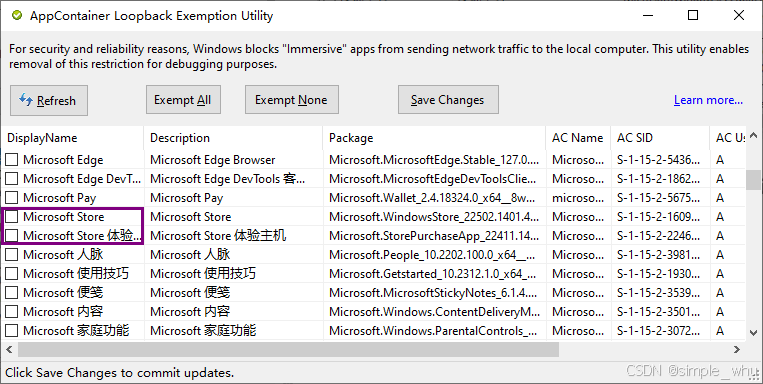Enable loopback for Microsoft Pay
763x384 pixels.
point(12,198)
